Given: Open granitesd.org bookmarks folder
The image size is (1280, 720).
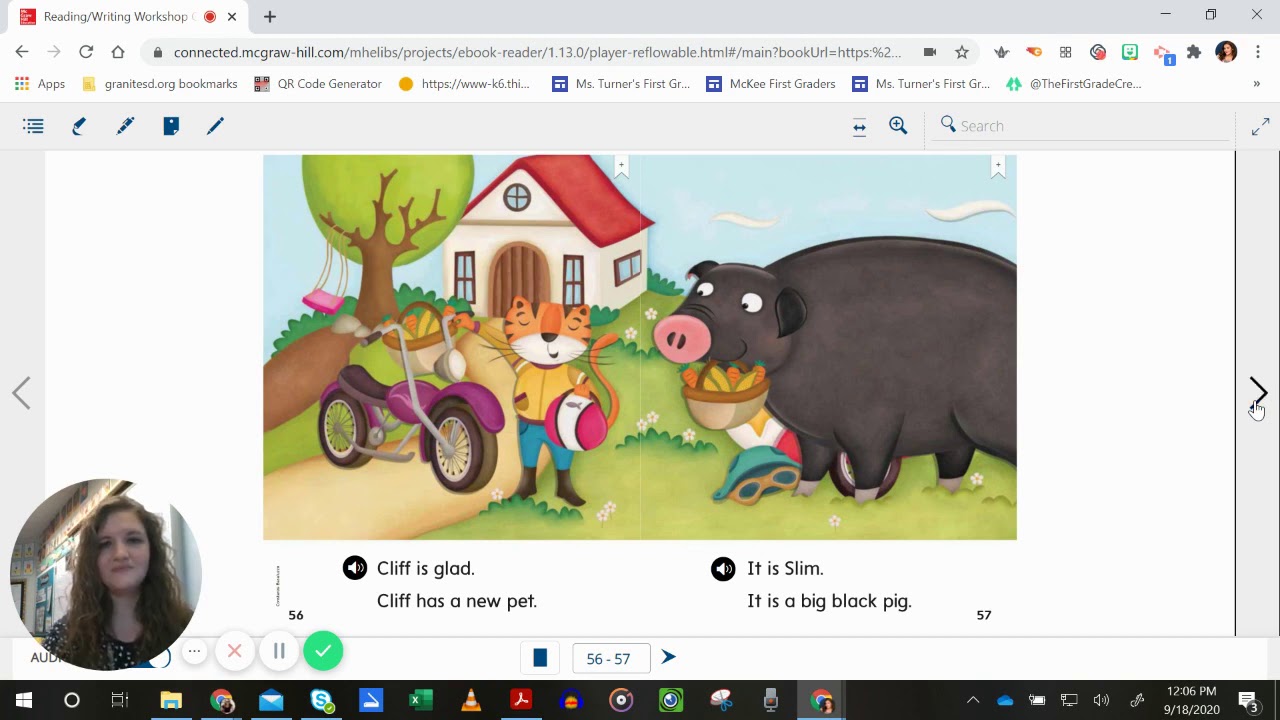Looking at the screenshot, I should point(160,84).
